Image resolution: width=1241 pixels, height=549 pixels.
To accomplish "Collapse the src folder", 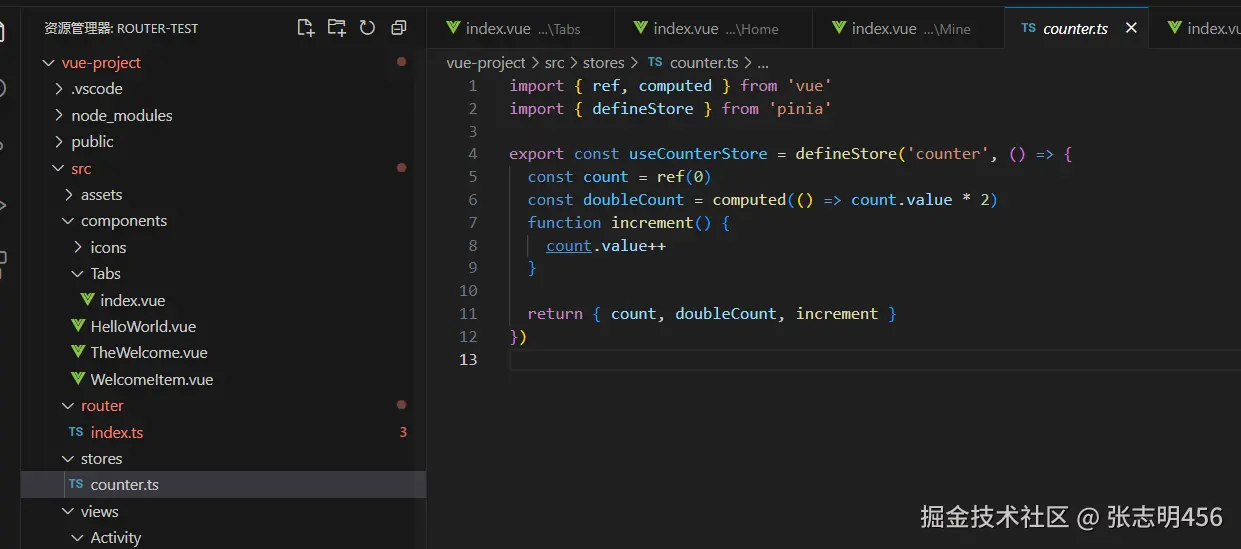I will tap(59, 168).
